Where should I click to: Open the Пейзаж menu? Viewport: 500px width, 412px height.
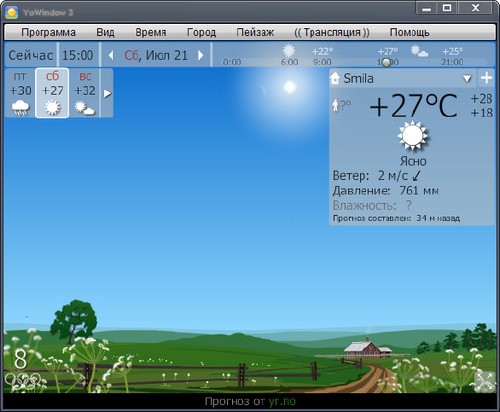tap(255, 32)
